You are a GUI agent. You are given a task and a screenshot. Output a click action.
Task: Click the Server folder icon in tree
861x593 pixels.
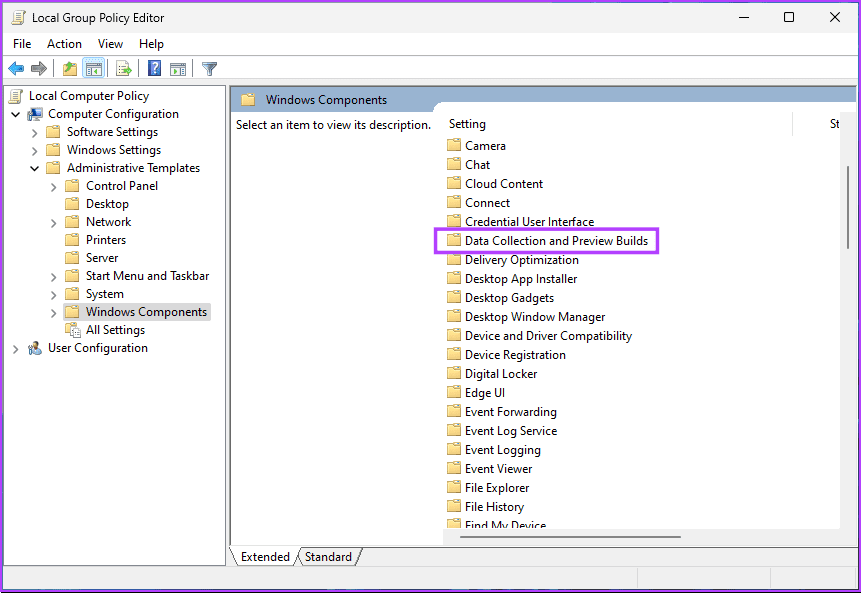(x=72, y=258)
